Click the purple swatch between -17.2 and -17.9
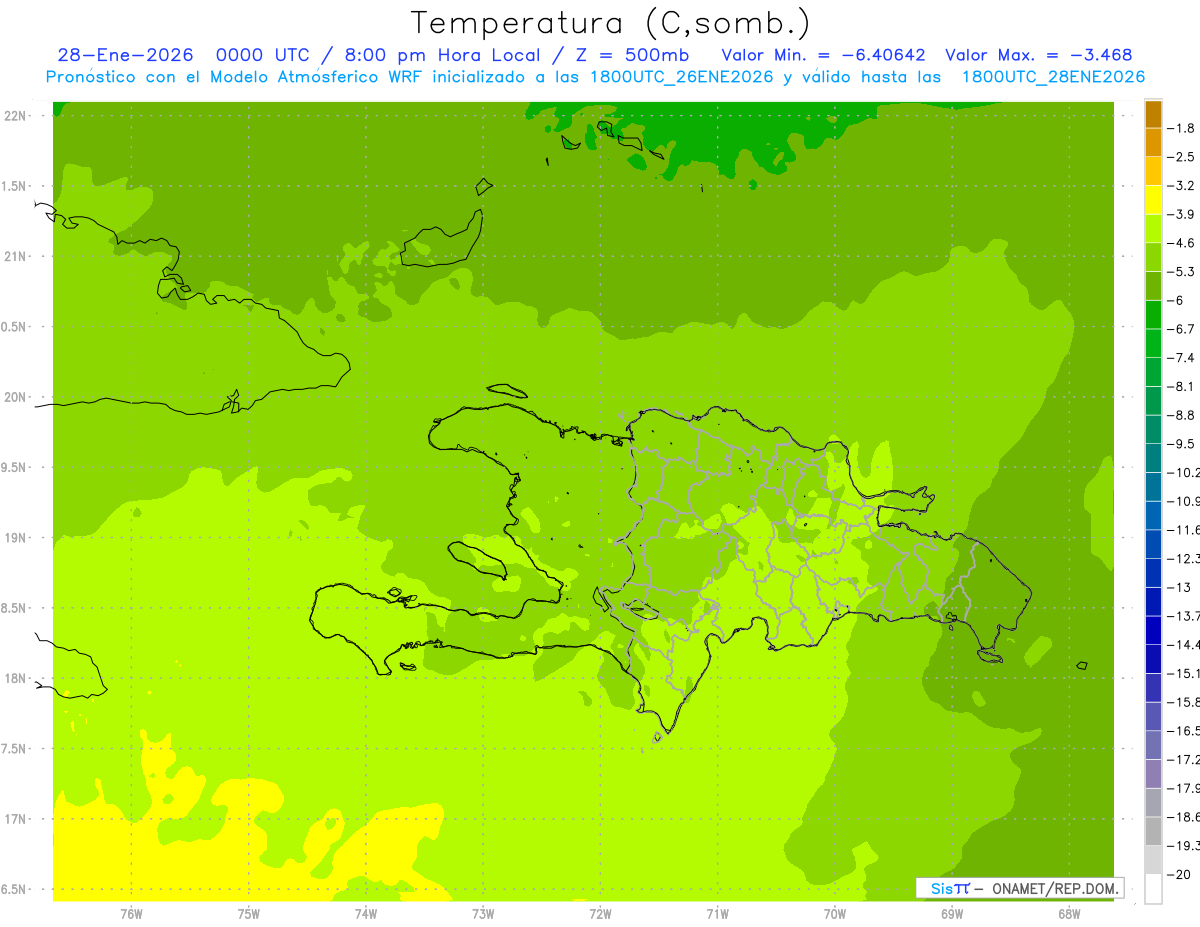 [x=1153, y=774]
